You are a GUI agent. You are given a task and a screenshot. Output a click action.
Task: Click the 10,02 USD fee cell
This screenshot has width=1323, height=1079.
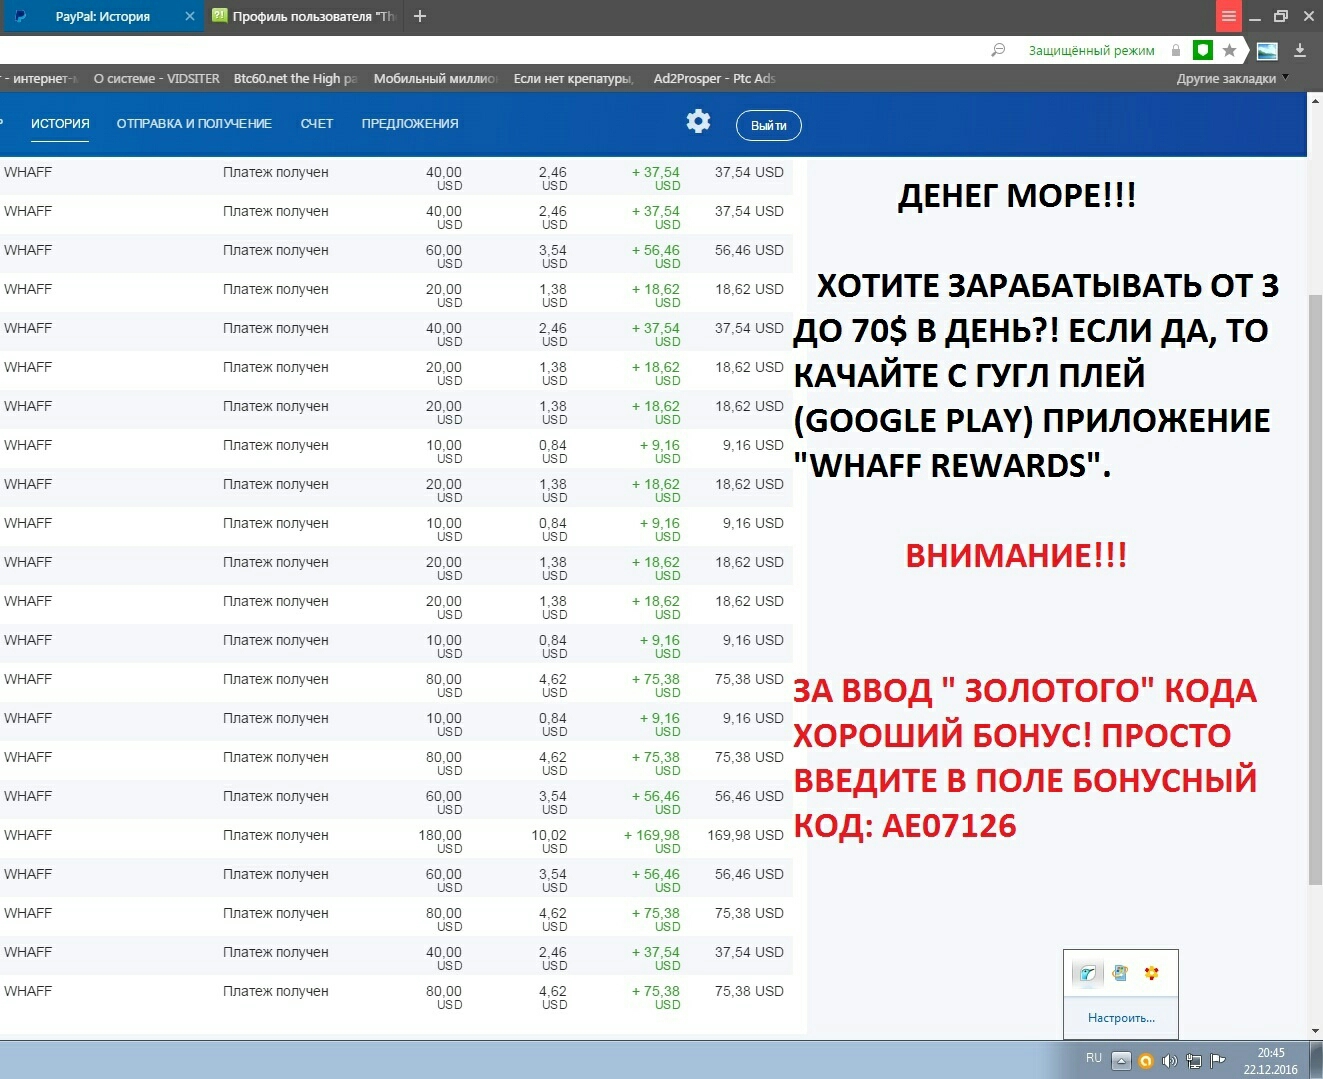(549, 841)
